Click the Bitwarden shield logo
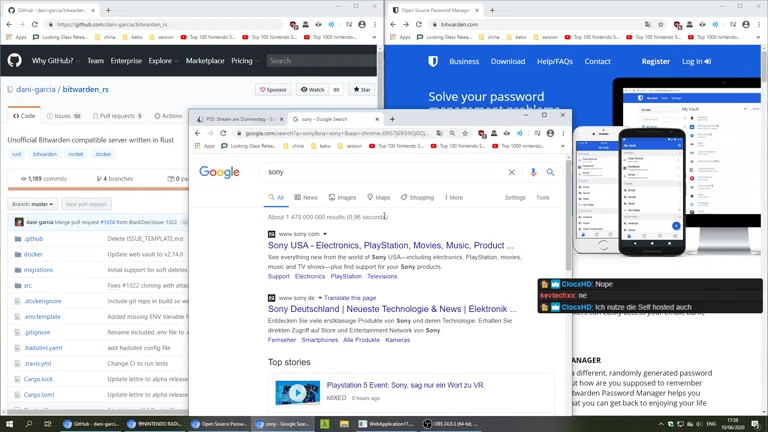The image size is (768, 432). (433, 61)
